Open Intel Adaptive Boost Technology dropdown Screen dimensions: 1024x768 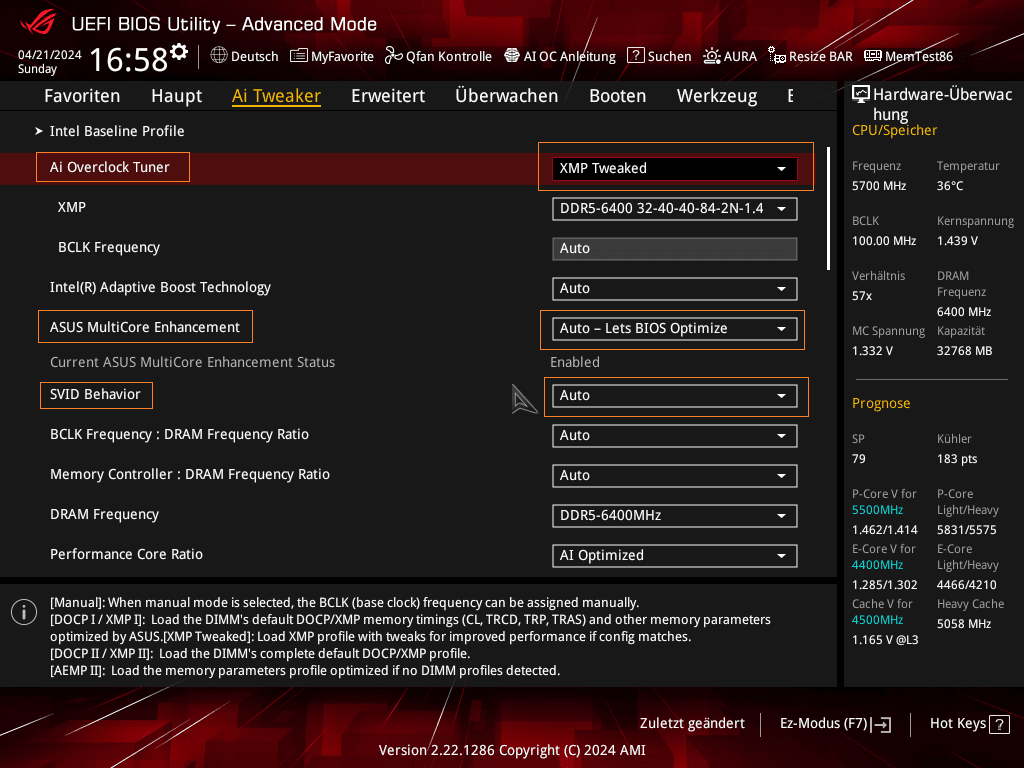[675, 289]
